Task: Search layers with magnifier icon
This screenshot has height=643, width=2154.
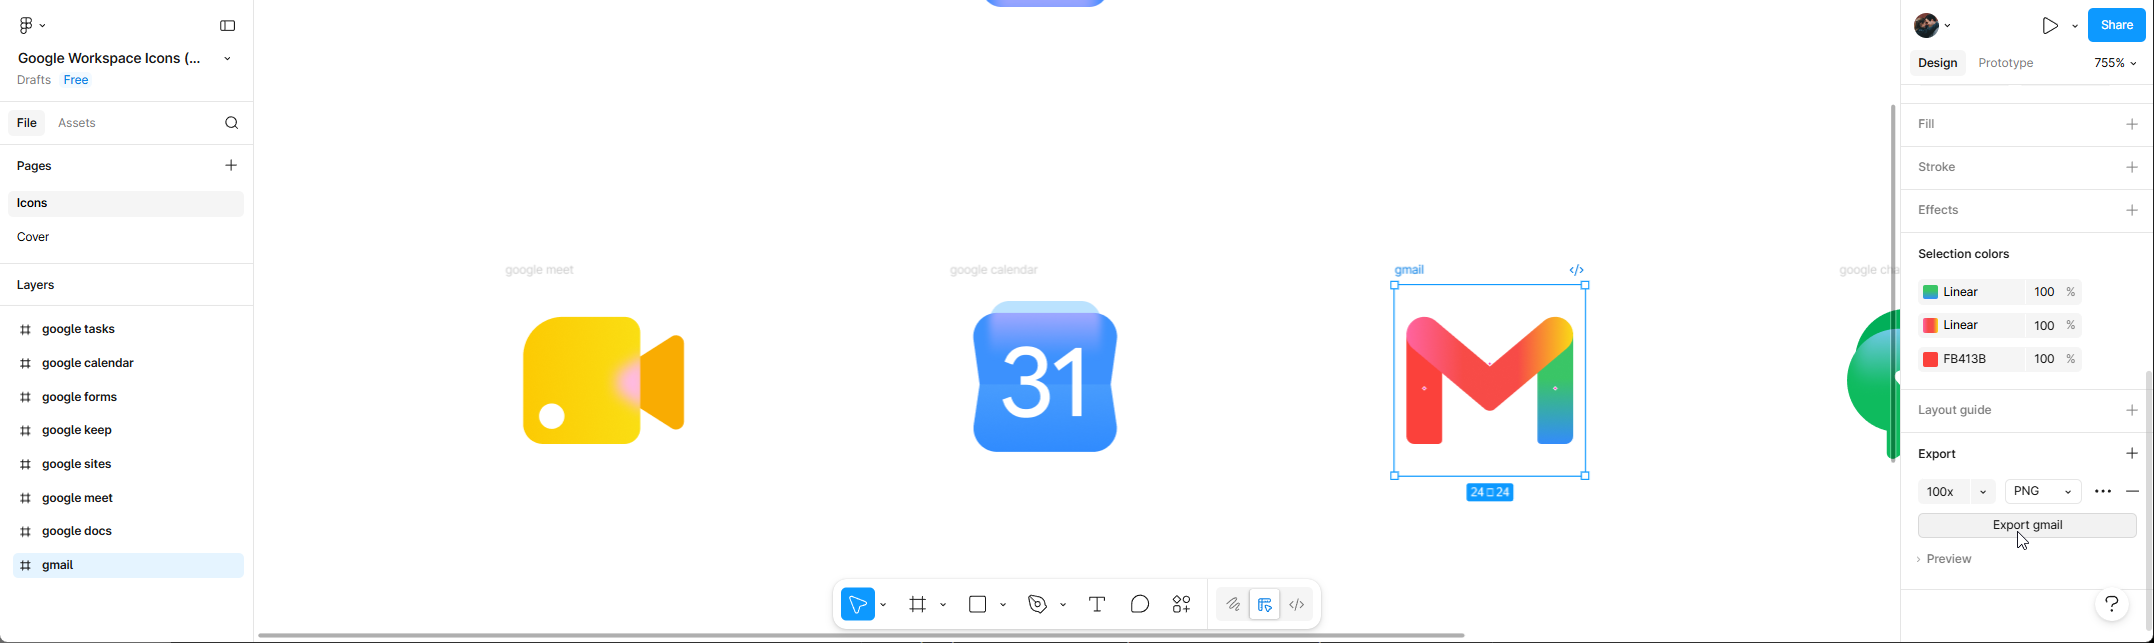Action: 231,123
